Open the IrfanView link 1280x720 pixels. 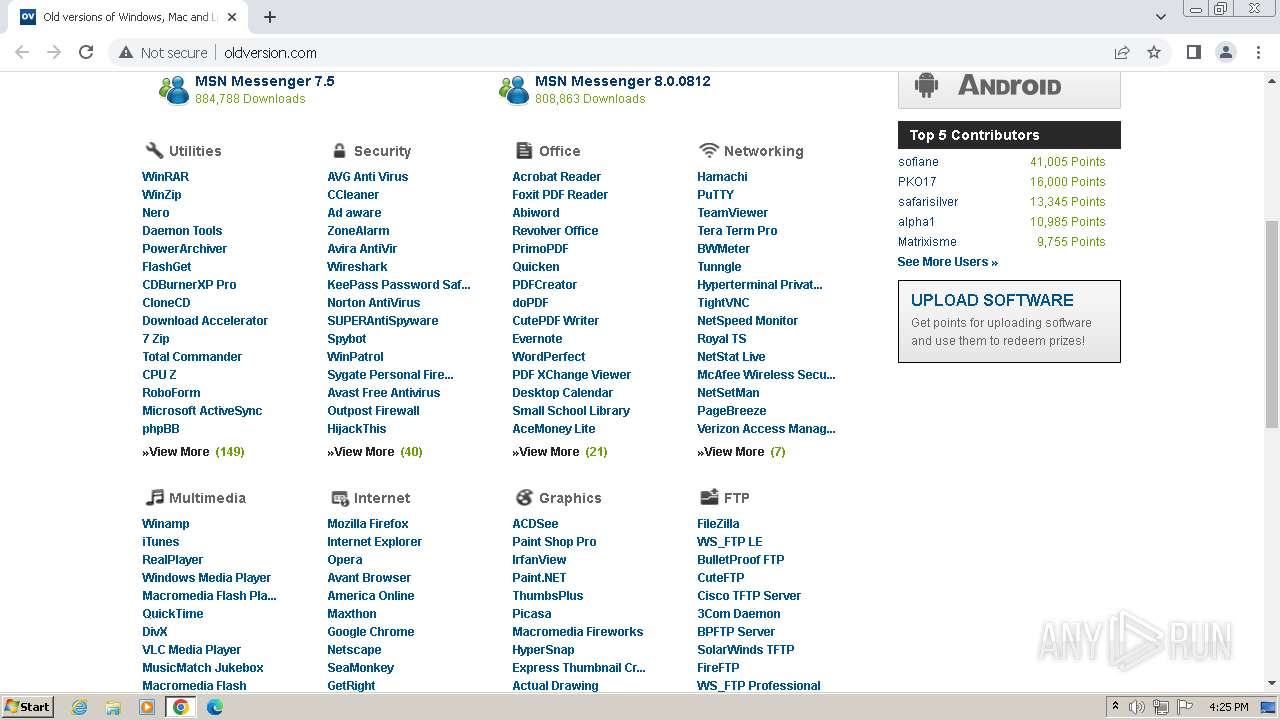click(x=539, y=560)
